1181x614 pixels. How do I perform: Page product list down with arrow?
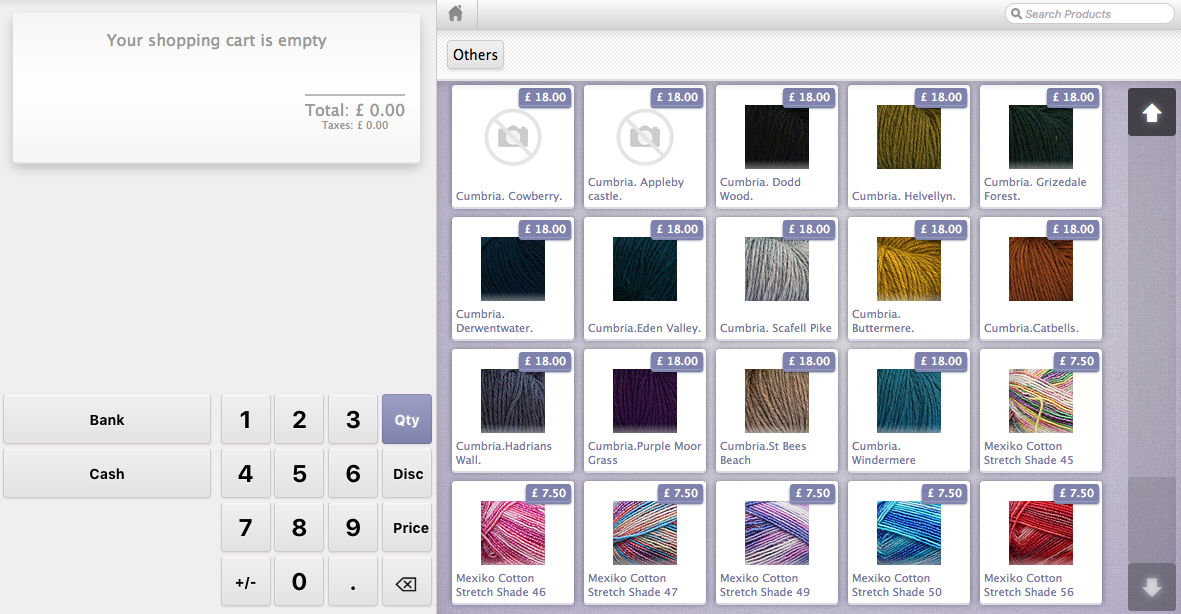tap(1152, 587)
